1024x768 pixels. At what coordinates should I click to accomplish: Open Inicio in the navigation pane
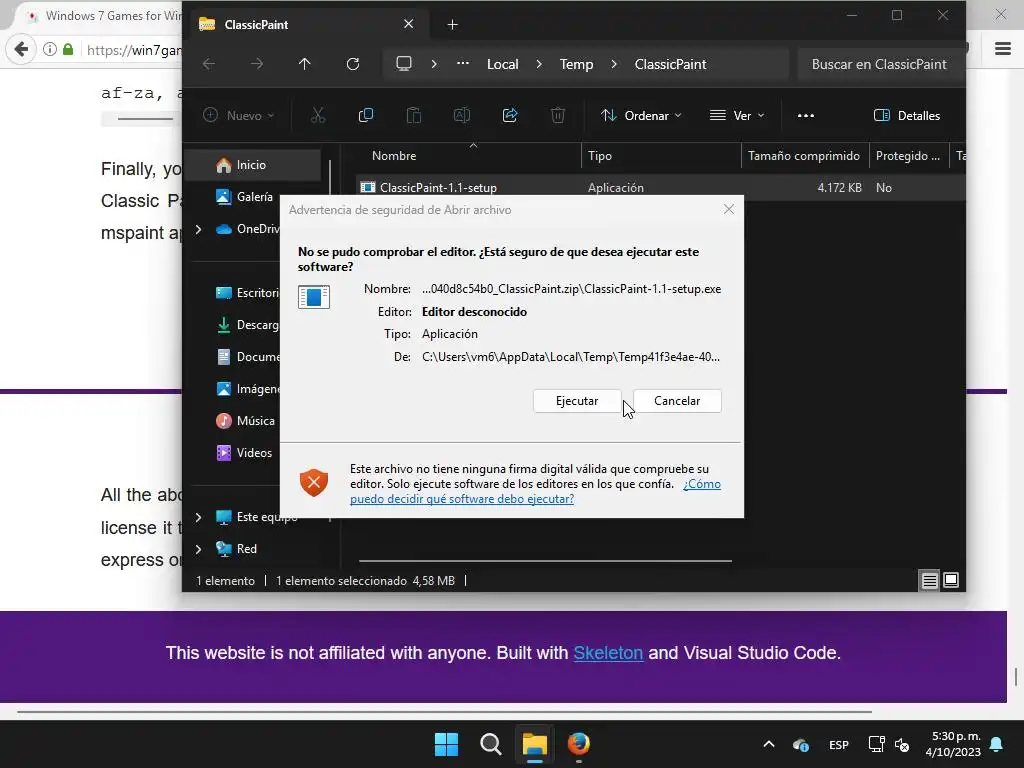(x=251, y=165)
